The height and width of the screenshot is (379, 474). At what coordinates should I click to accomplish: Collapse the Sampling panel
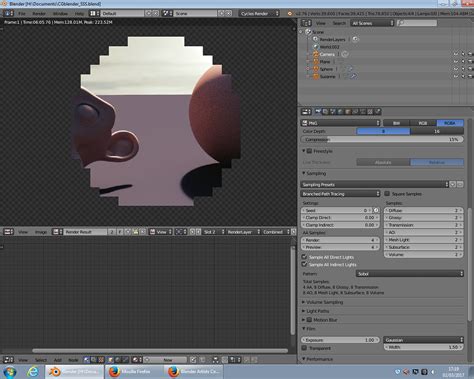(314, 173)
